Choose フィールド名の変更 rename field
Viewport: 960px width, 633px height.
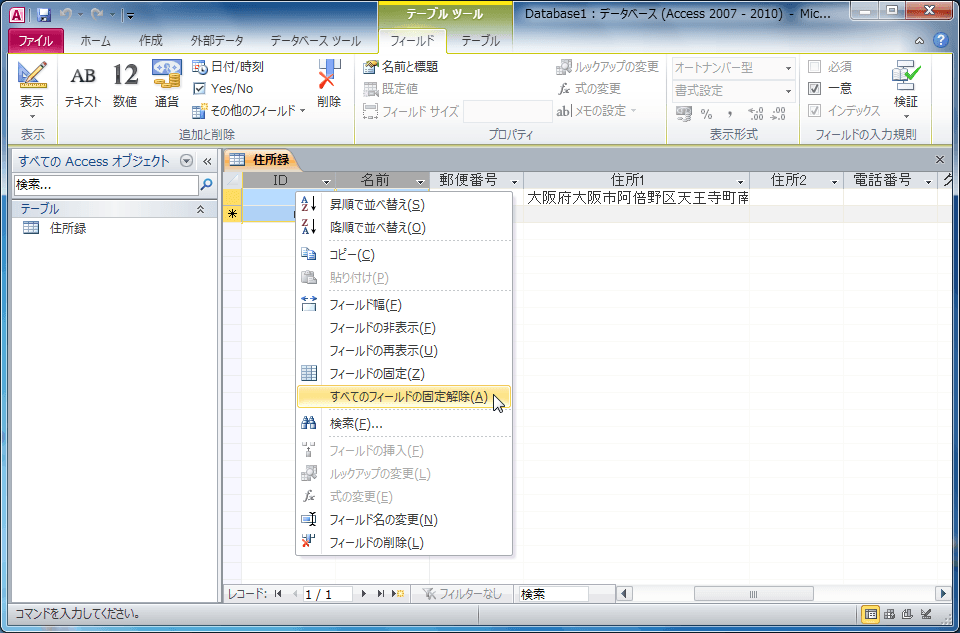click(x=404, y=520)
